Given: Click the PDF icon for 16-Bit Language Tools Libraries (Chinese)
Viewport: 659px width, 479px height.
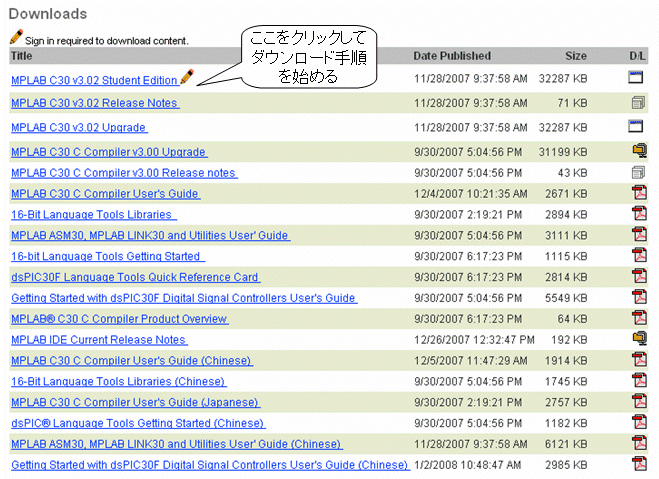Looking at the screenshot, I should pyautogui.click(x=640, y=380).
